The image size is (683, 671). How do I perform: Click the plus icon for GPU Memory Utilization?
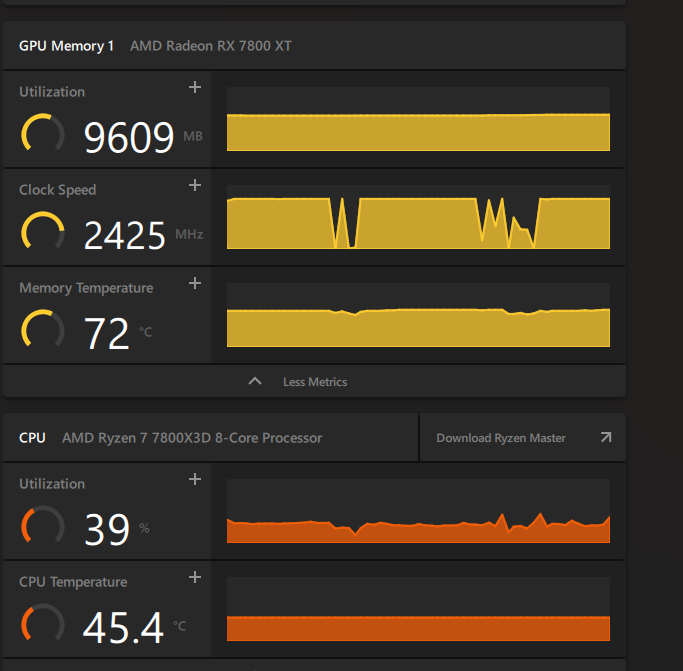(195, 88)
